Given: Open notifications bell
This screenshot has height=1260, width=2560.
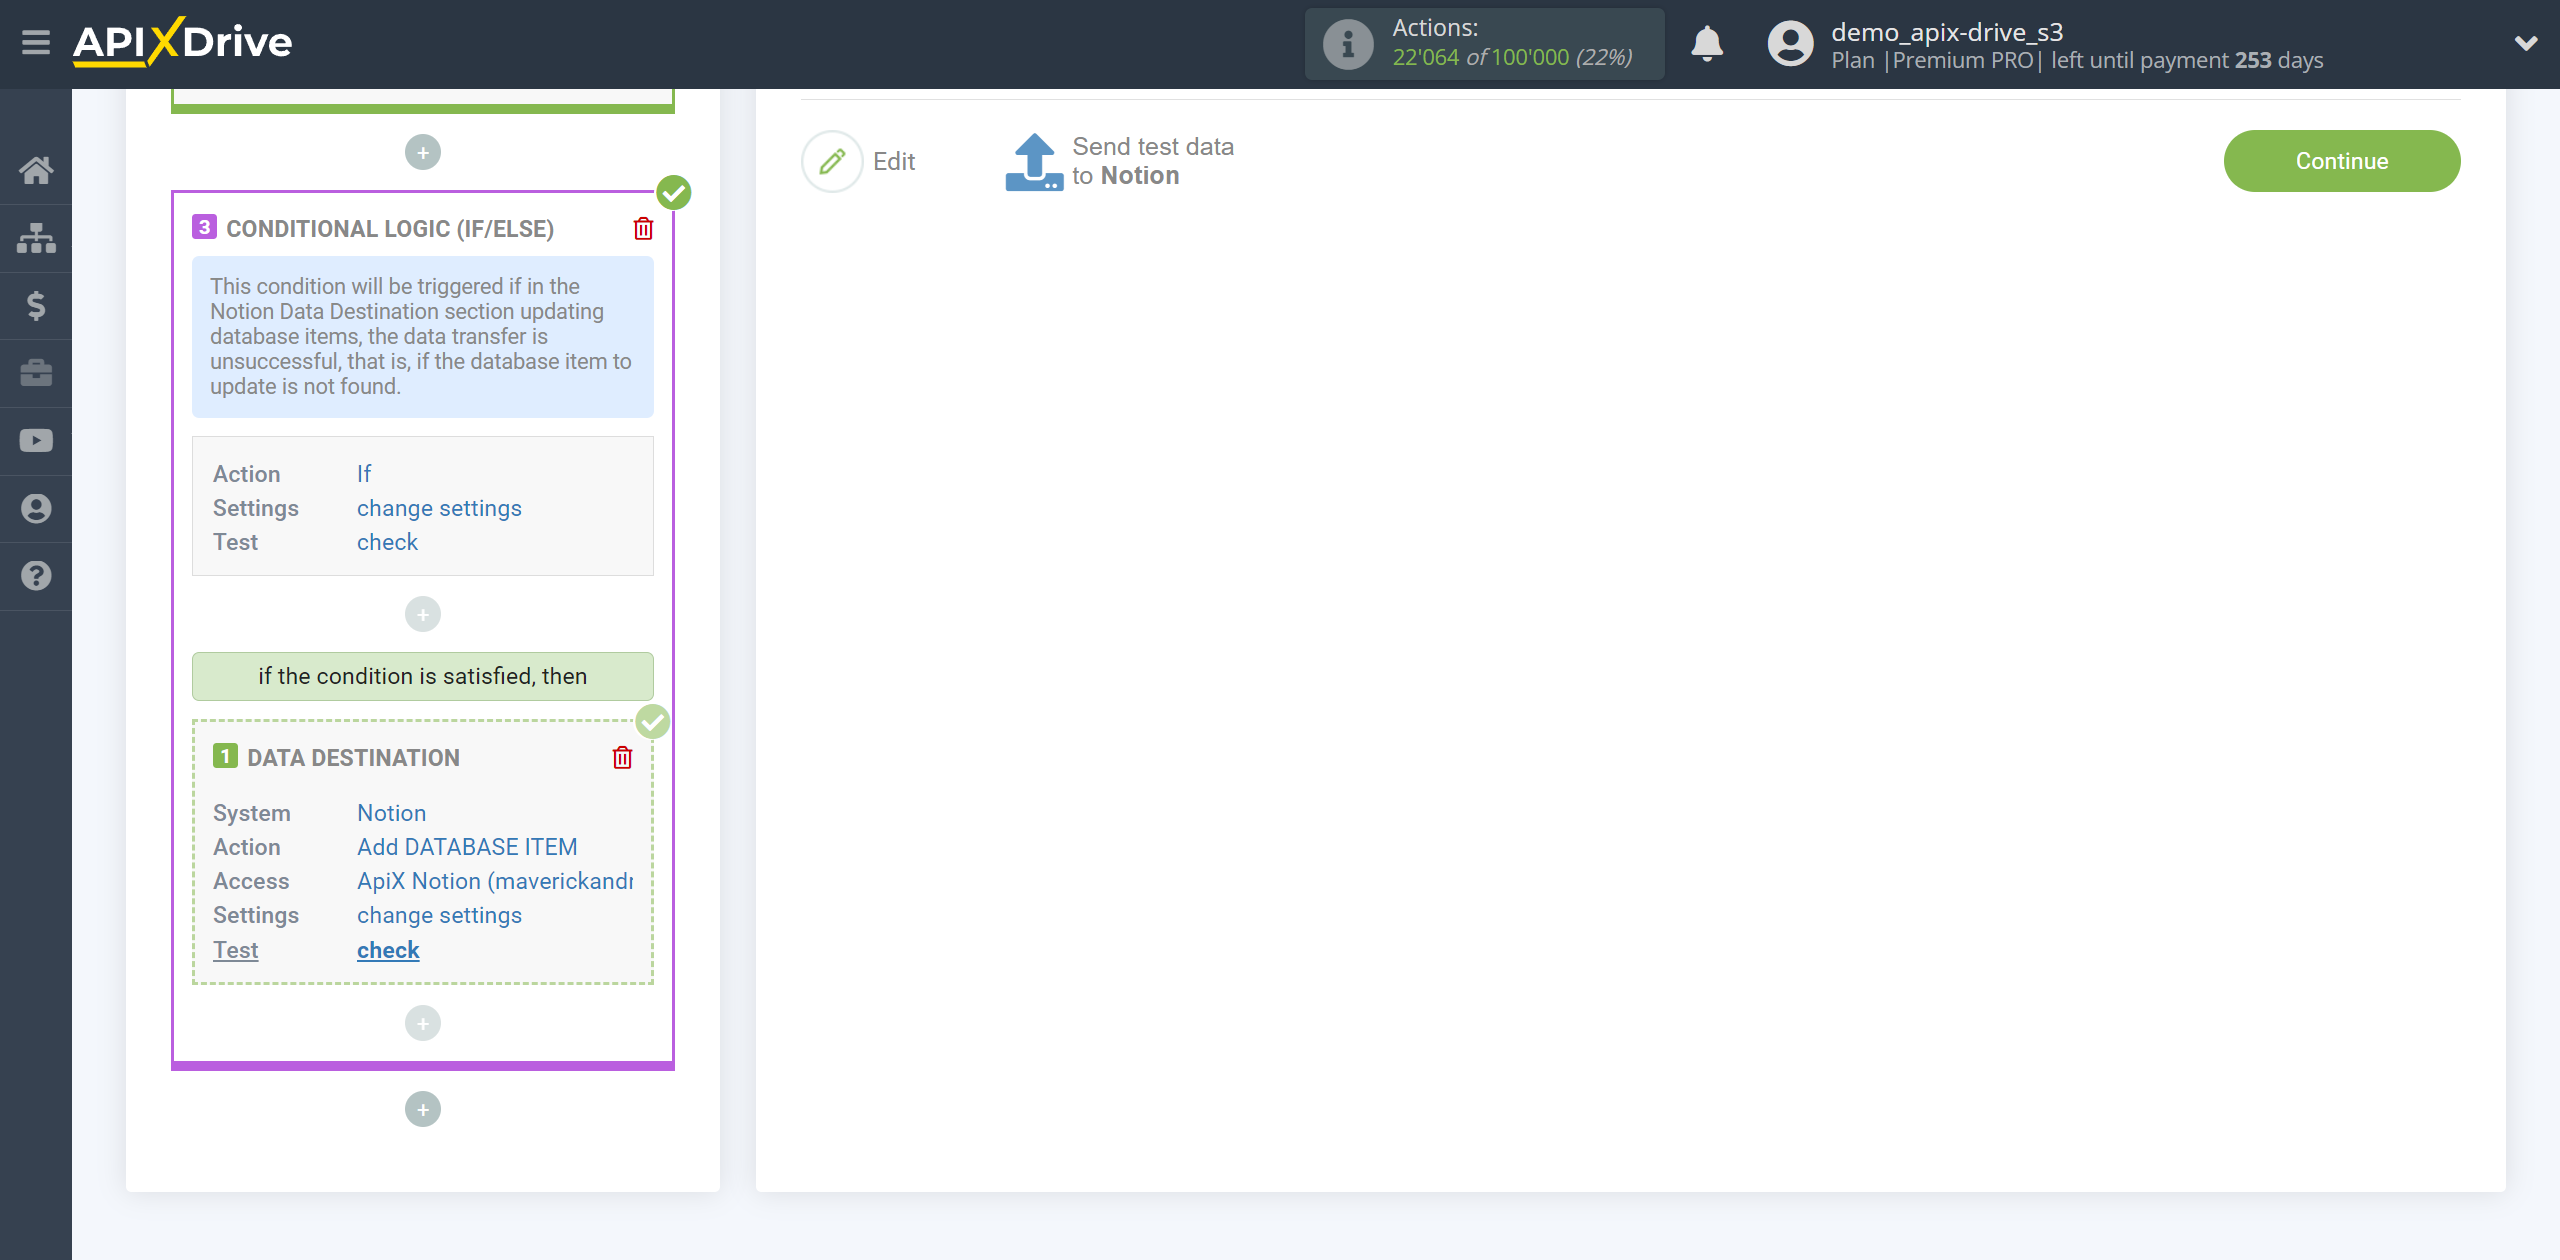Looking at the screenshot, I should [1706, 44].
